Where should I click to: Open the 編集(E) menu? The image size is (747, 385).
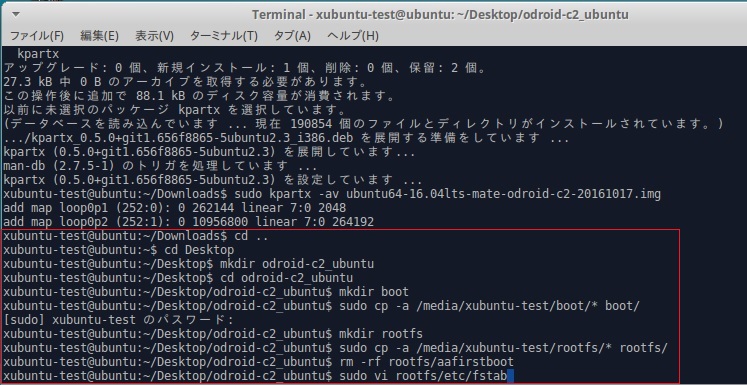click(100, 36)
